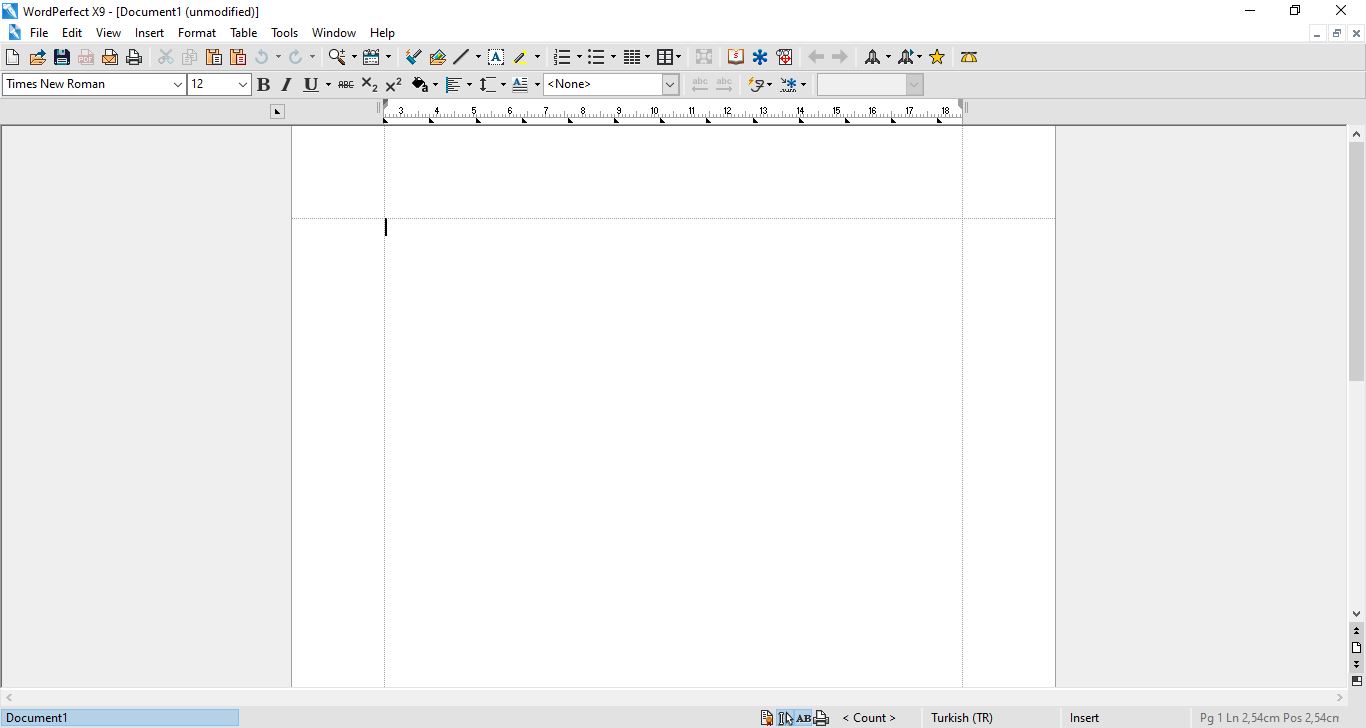Click the PerfectExpert icon
This screenshot has height=728, width=1366.
tap(785, 57)
